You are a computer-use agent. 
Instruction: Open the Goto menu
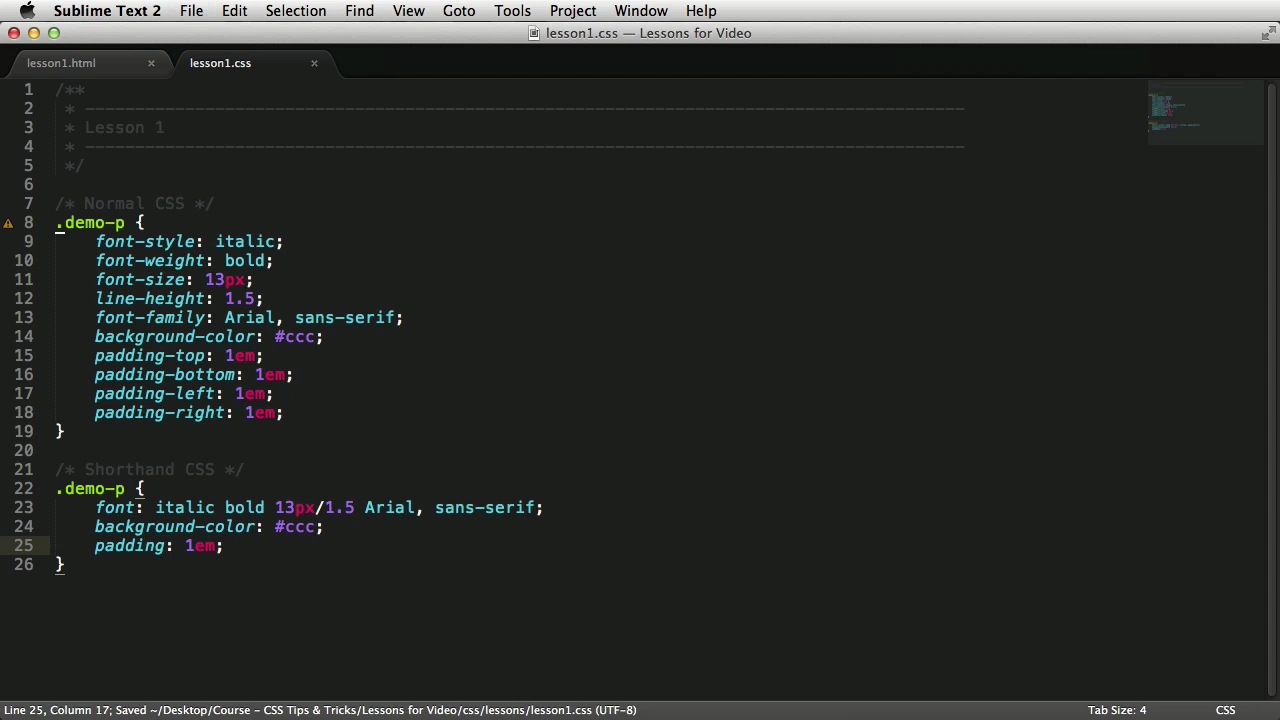(x=459, y=11)
